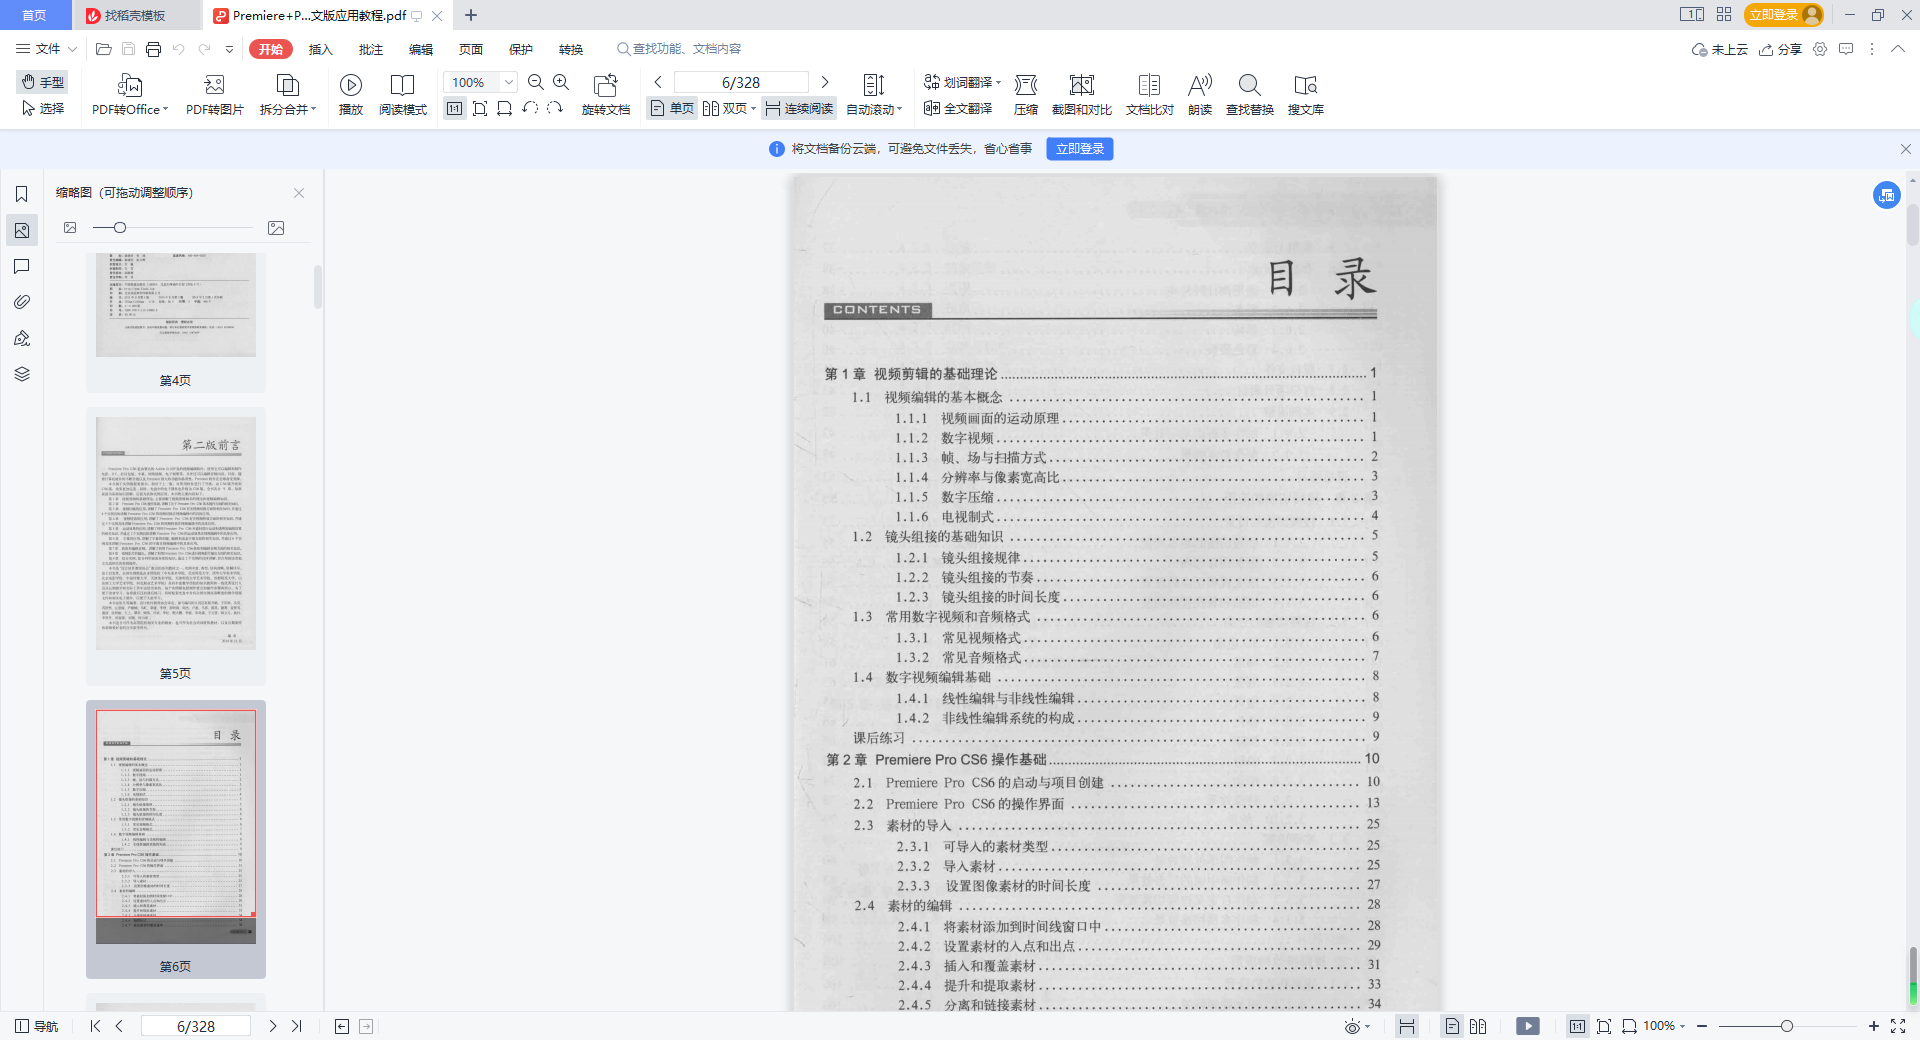Click the print icon in quick access bar
The width and height of the screenshot is (1920, 1040).
pyautogui.click(x=153, y=49)
